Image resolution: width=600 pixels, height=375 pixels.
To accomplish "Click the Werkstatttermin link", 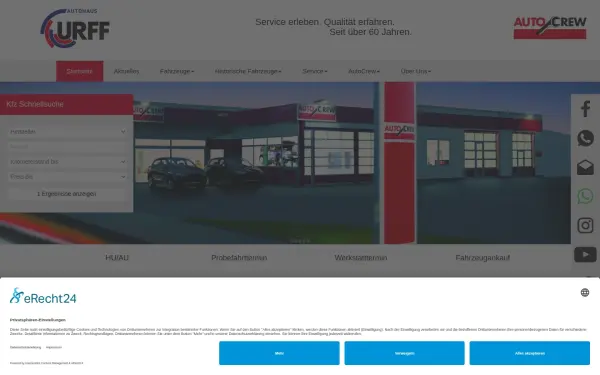I will click(361, 258).
